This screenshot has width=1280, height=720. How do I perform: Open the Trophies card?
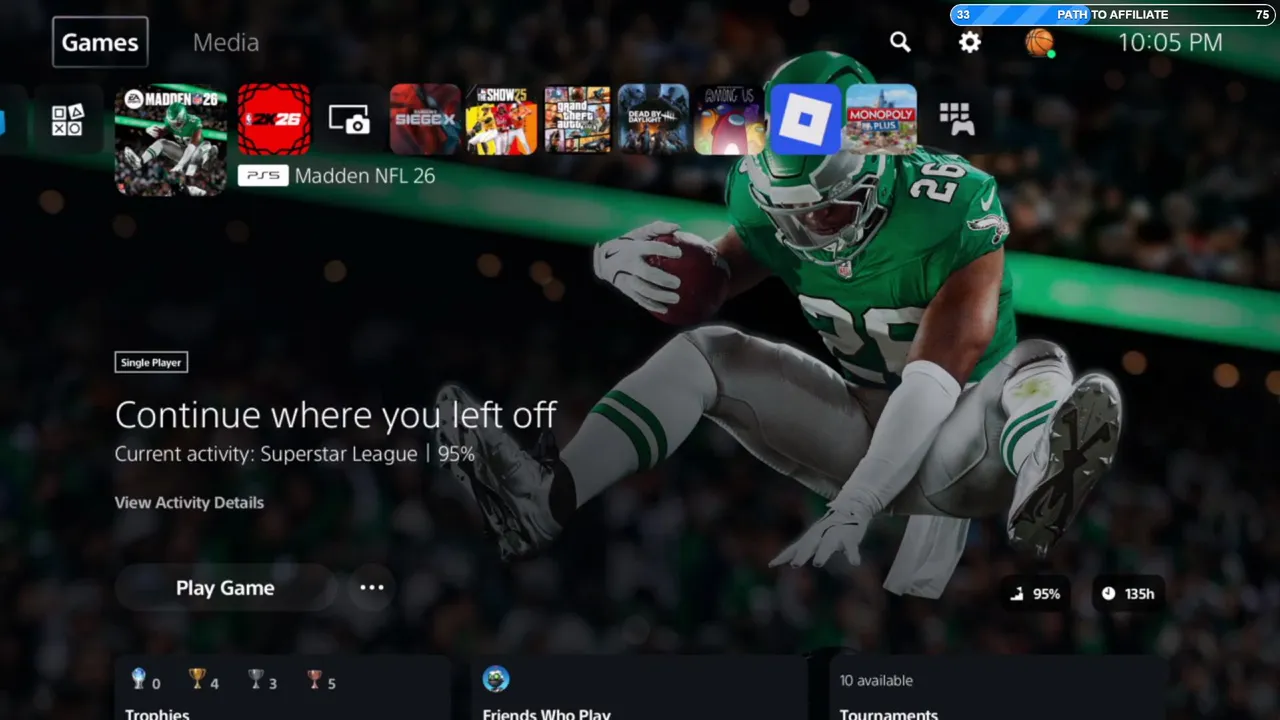[x=283, y=688]
